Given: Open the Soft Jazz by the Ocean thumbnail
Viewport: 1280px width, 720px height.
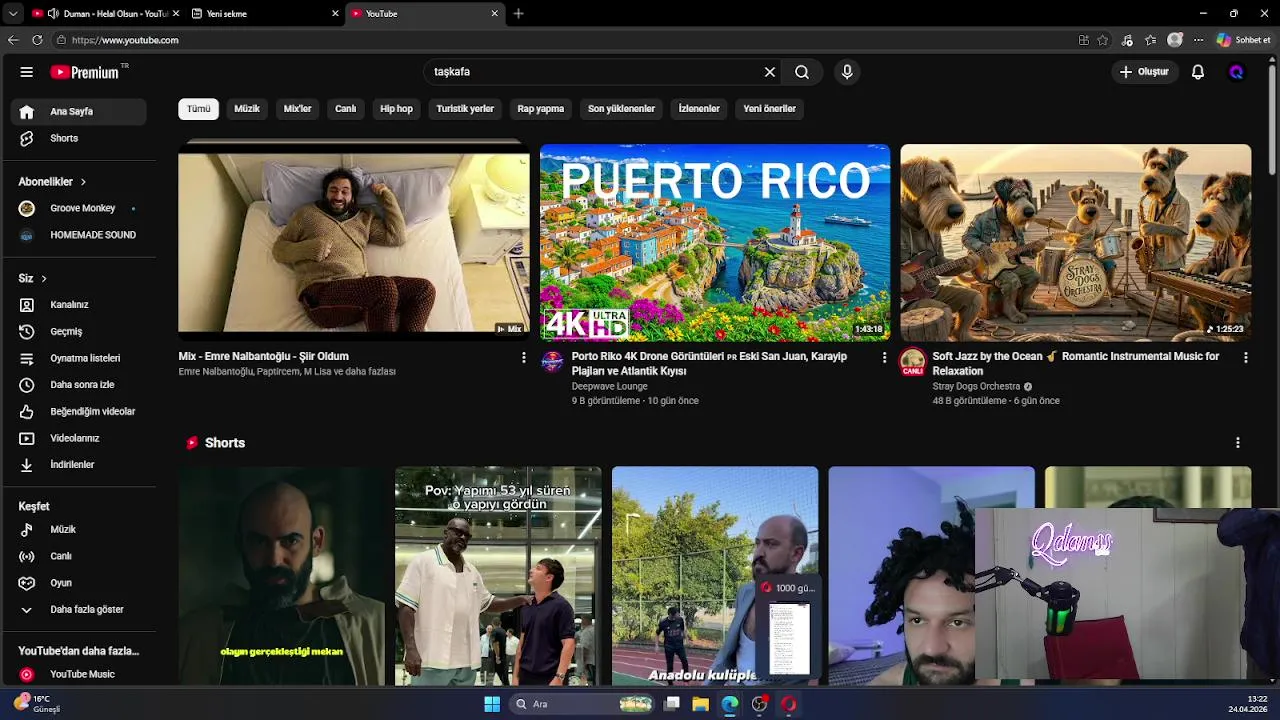Looking at the screenshot, I should coord(1076,243).
